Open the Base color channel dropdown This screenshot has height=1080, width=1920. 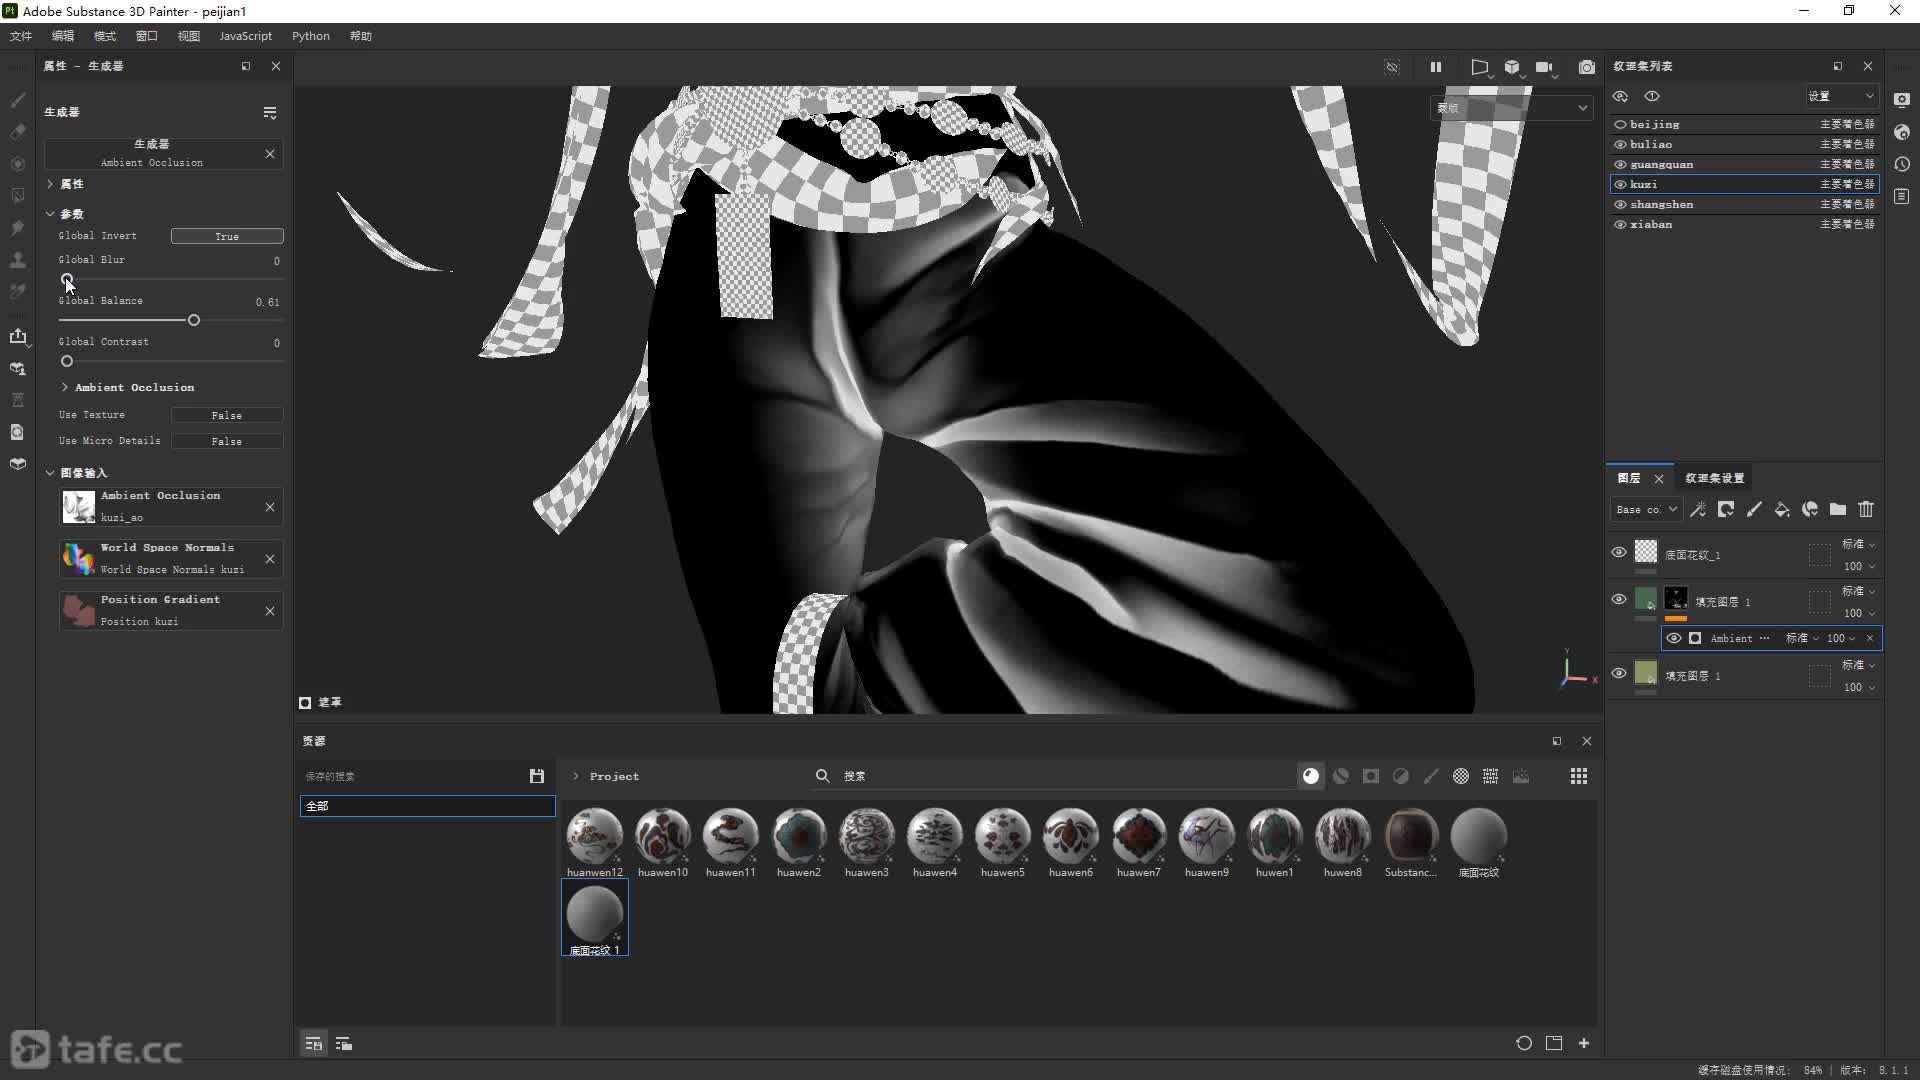pyautogui.click(x=1645, y=510)
